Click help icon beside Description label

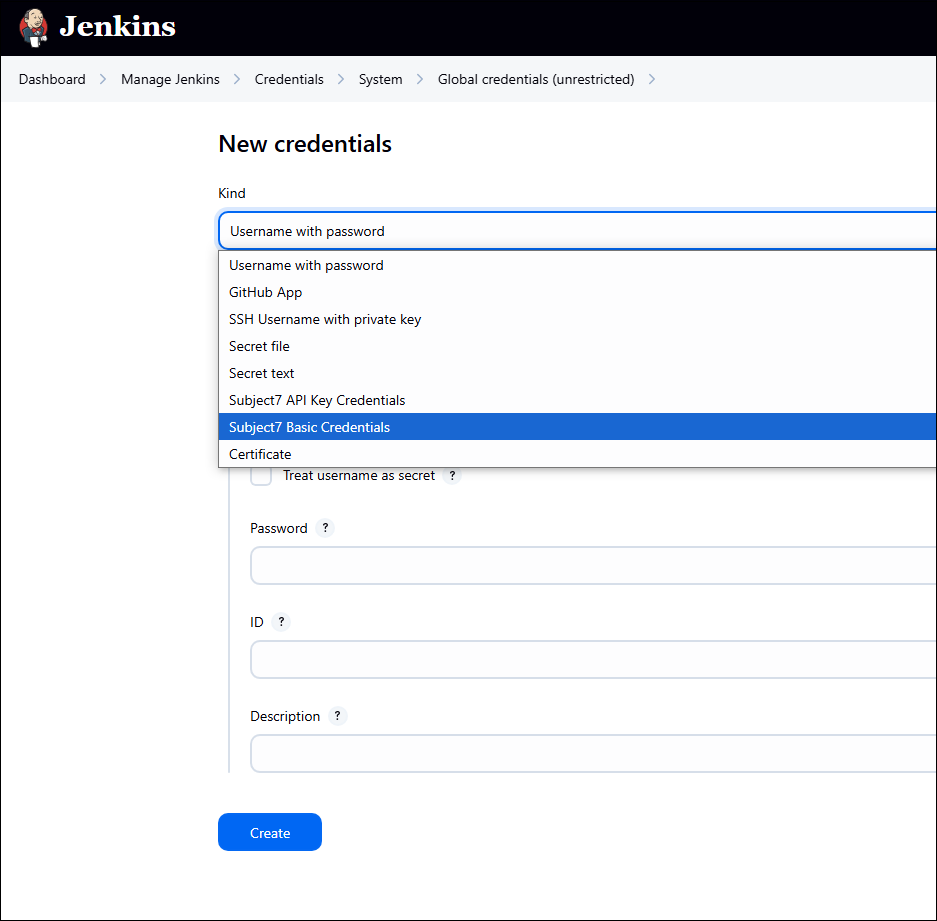[x=338, y=716]
